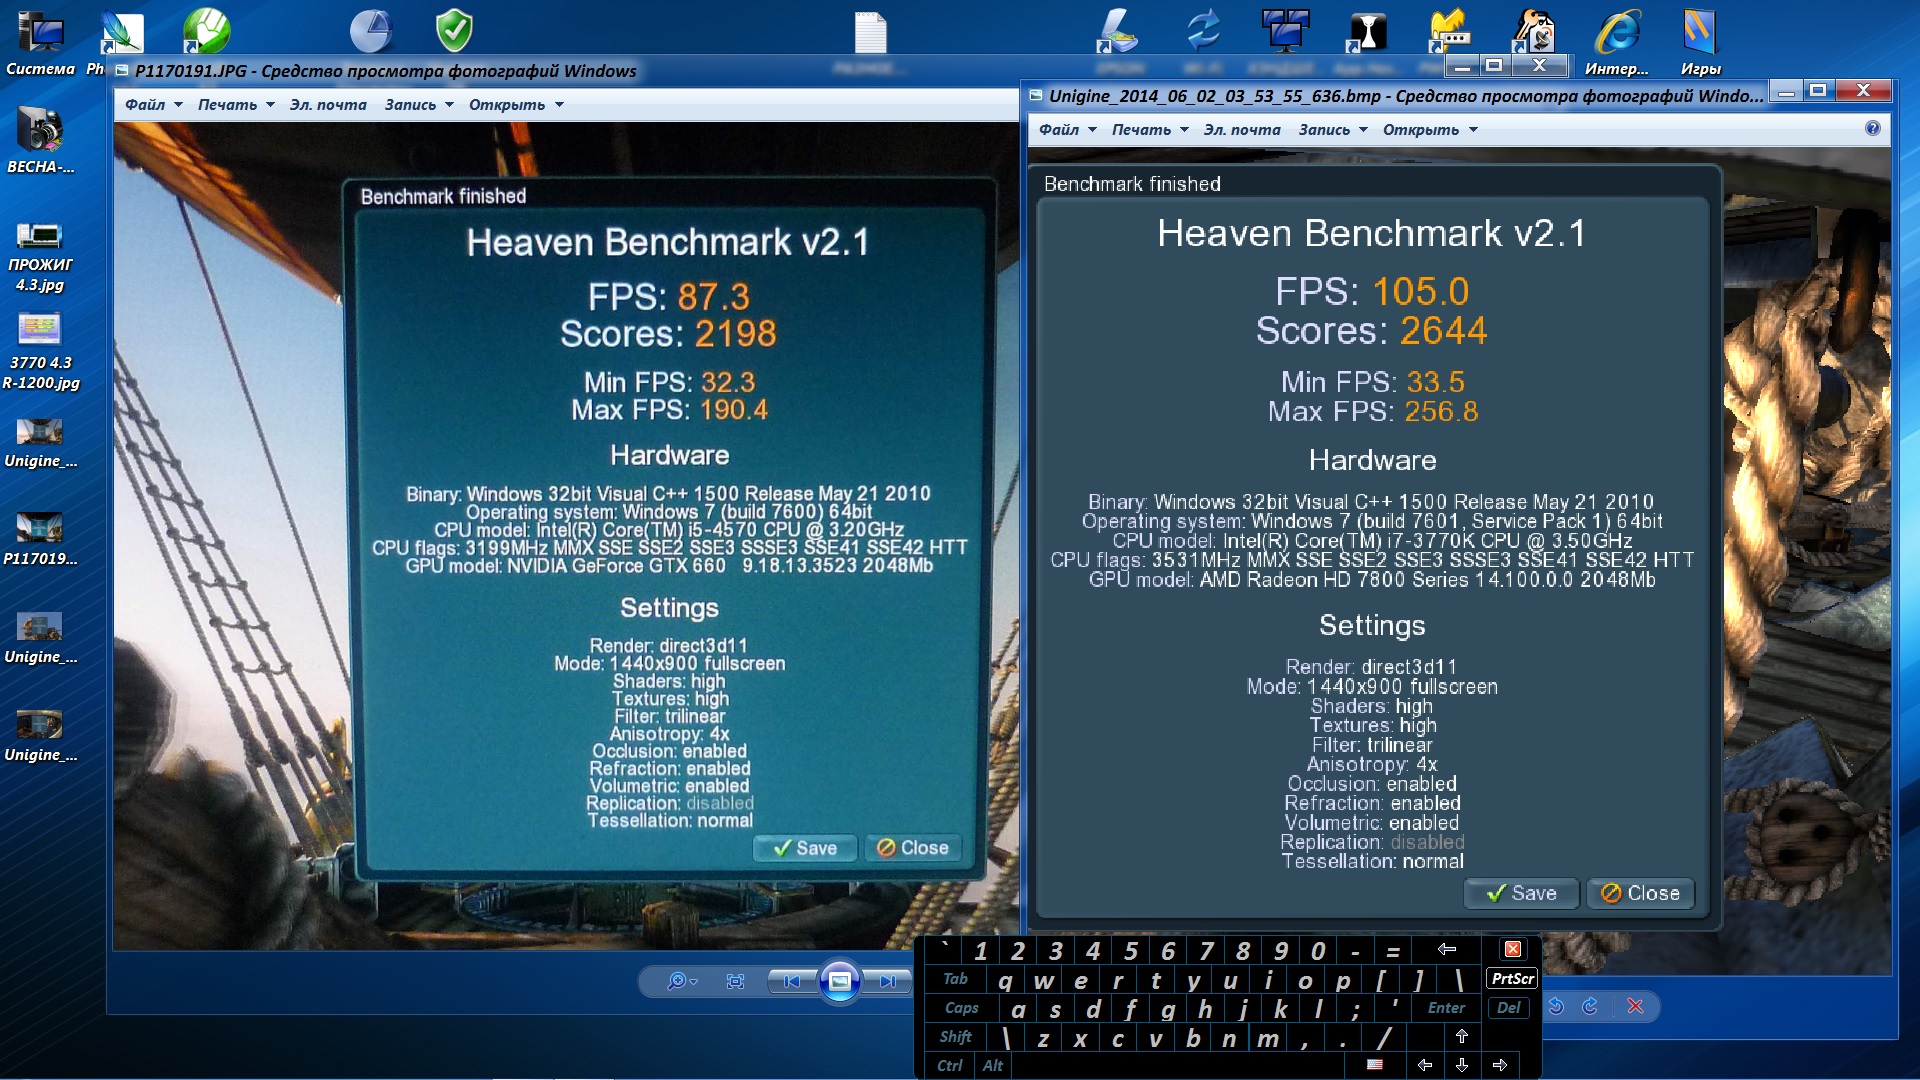
Task: Open the blank text document icon on desktop
Action: tap(870, 31)
